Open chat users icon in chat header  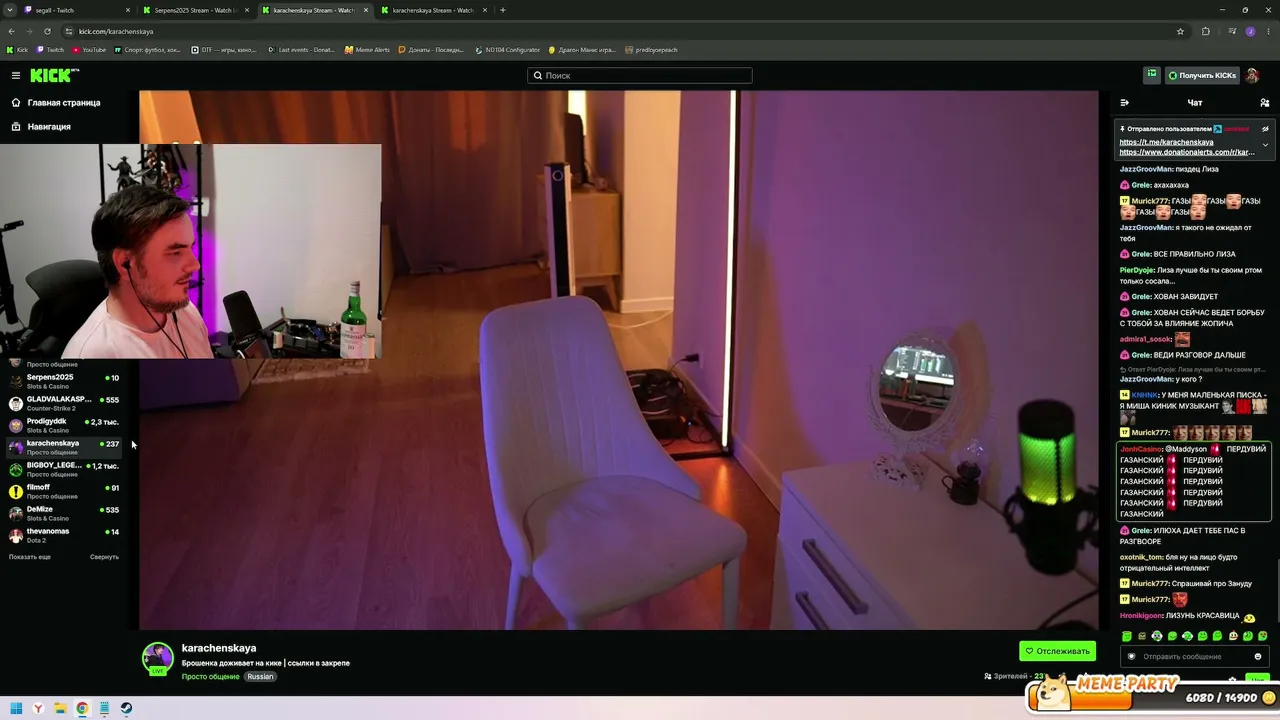1265,103
